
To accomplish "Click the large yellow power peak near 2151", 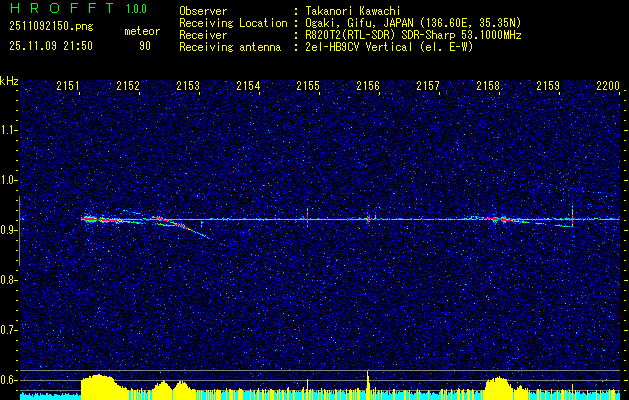I will pos(98,385).
